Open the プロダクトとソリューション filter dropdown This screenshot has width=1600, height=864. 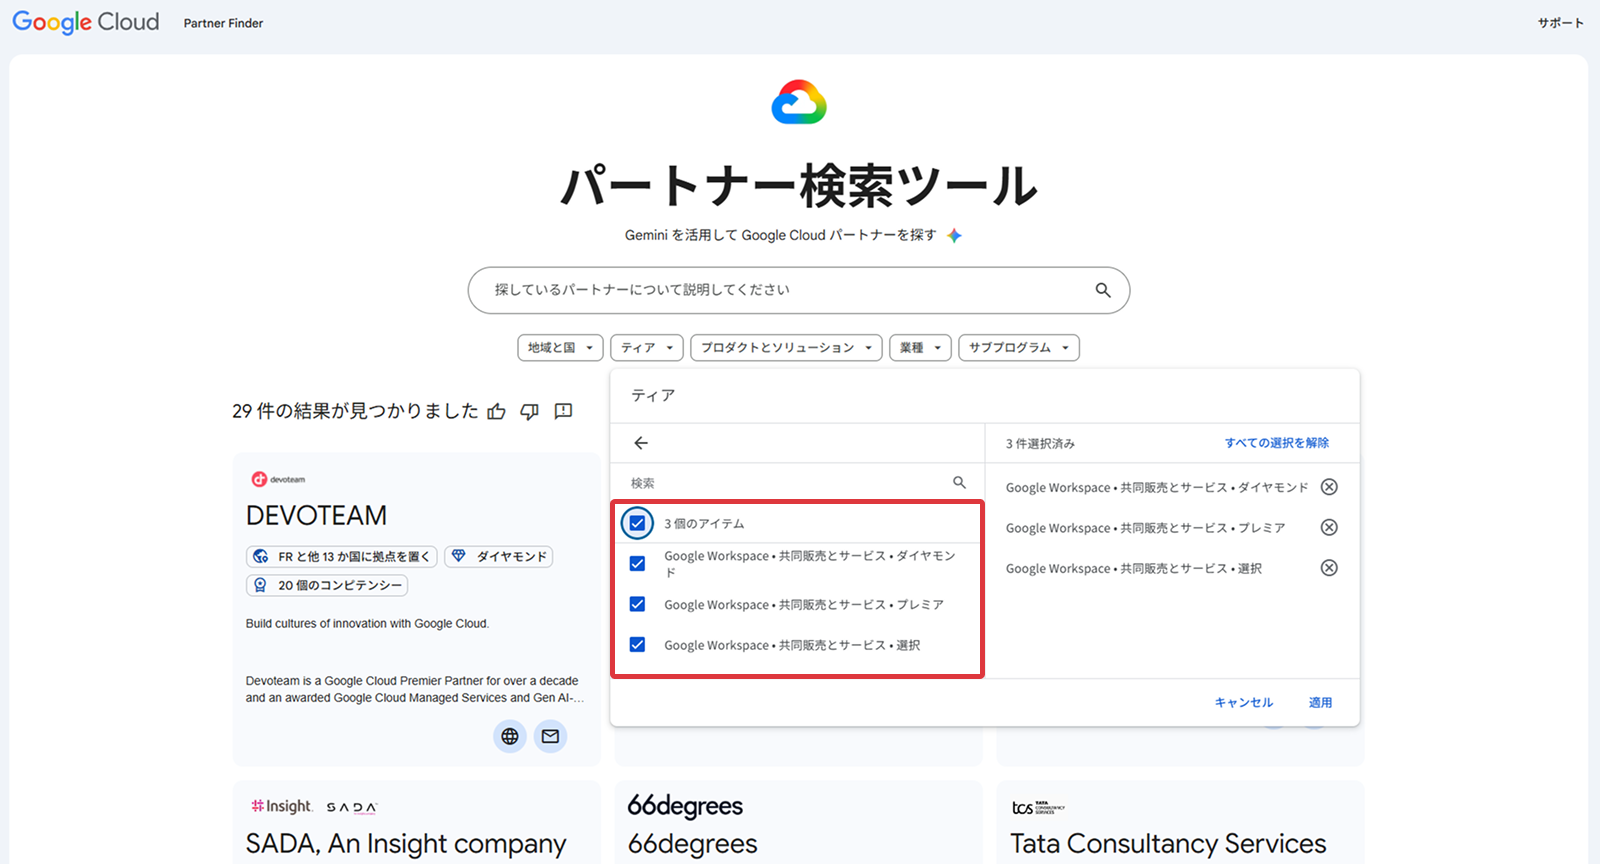[x=786, y=347]
